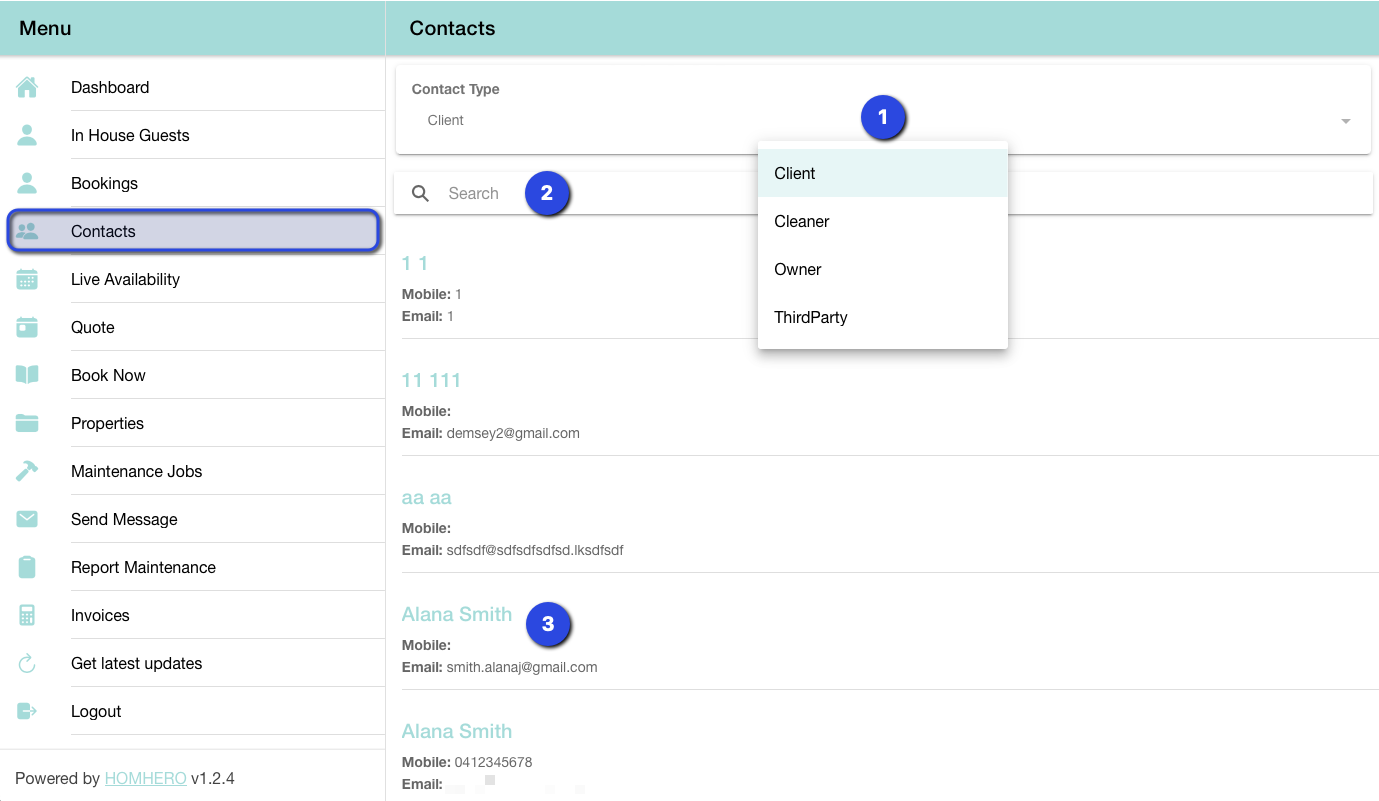Image resolution: width=1379 pixels, height=801 pixels.
Task: Click the Live Availability calendar icon
Action: 27,280
